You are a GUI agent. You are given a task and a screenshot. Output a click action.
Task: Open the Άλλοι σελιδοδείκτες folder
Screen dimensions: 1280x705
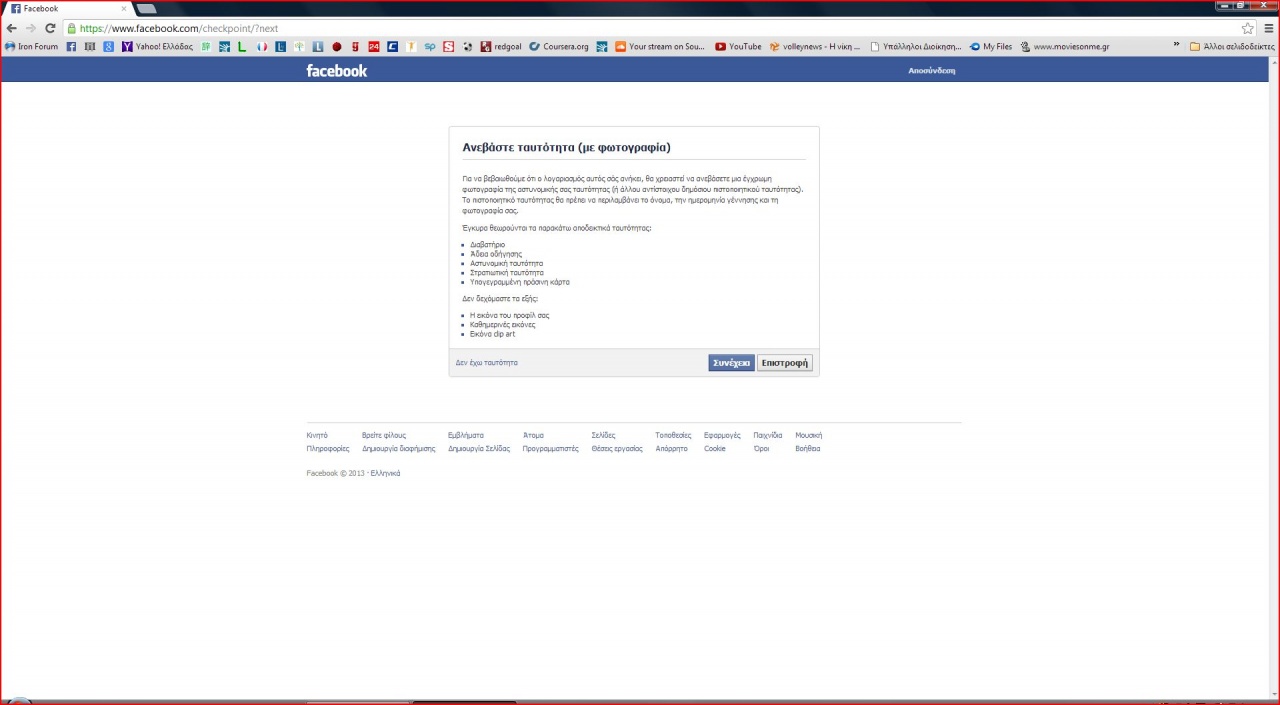pos(1232,46)
